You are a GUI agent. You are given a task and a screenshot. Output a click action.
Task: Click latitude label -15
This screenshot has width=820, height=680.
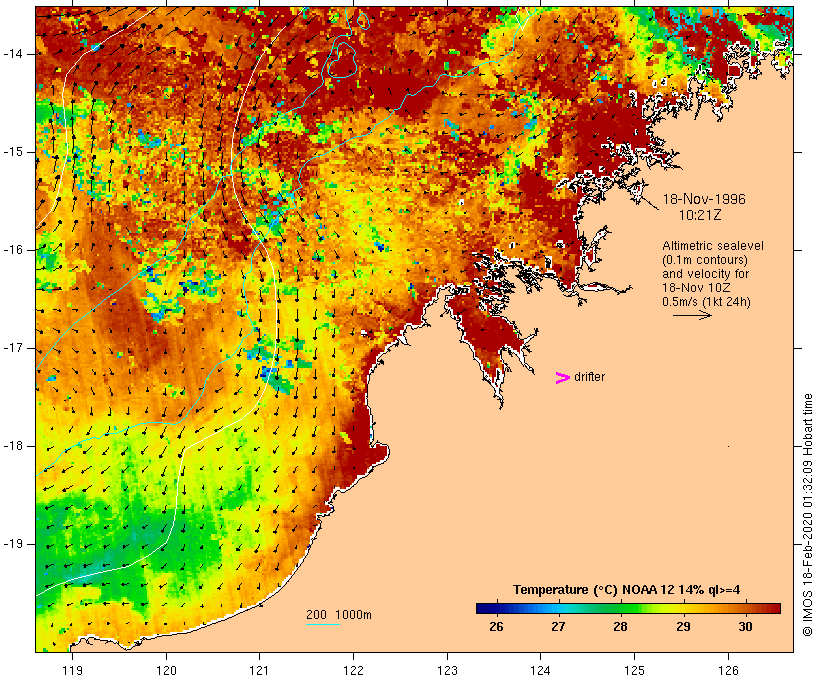tap(13, 152)
